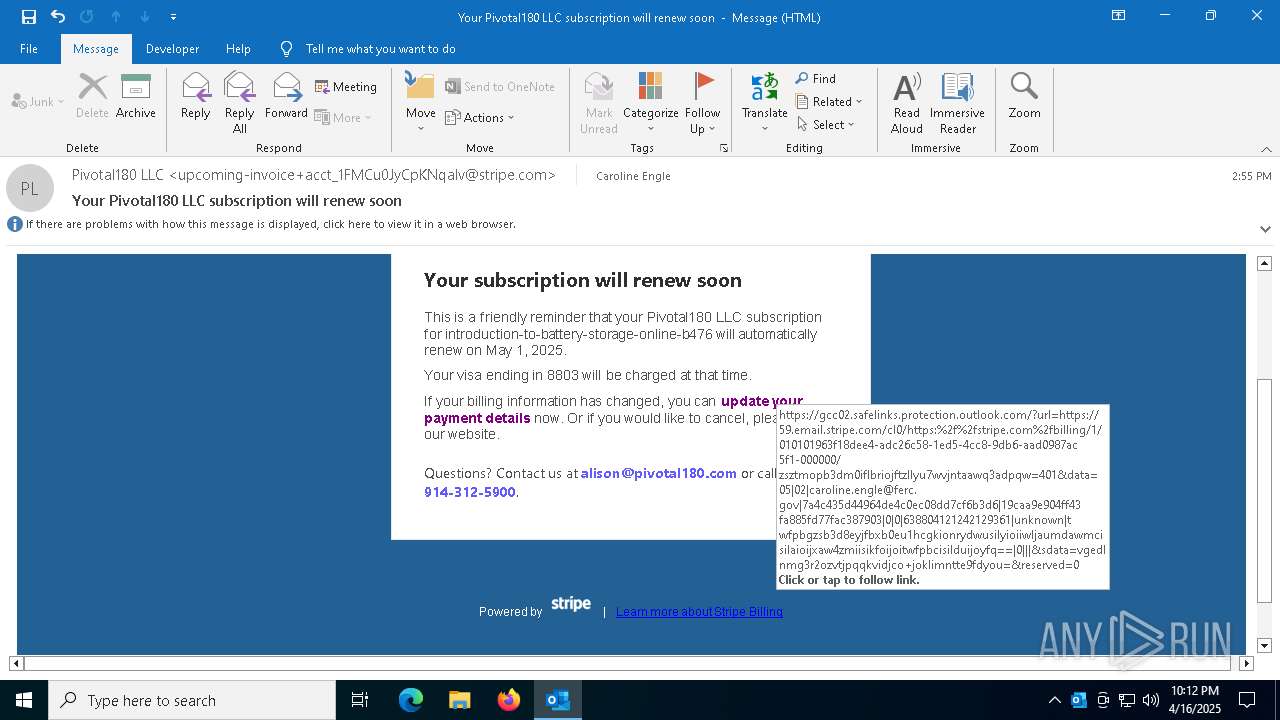Click the Save icon in the title bar
The image size is (1280, 720).
pos(28,17)
